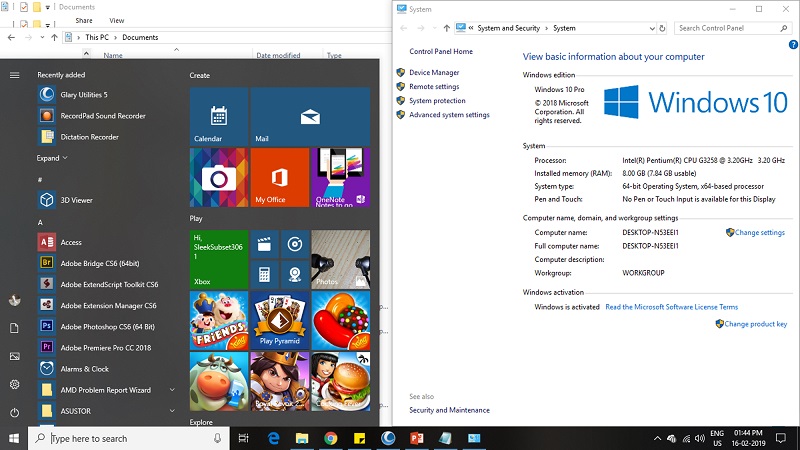Image resolution: width=800 pixels, height=450 pixels.
Task: Open the My Office tile
Action: (x=280, y=178)
